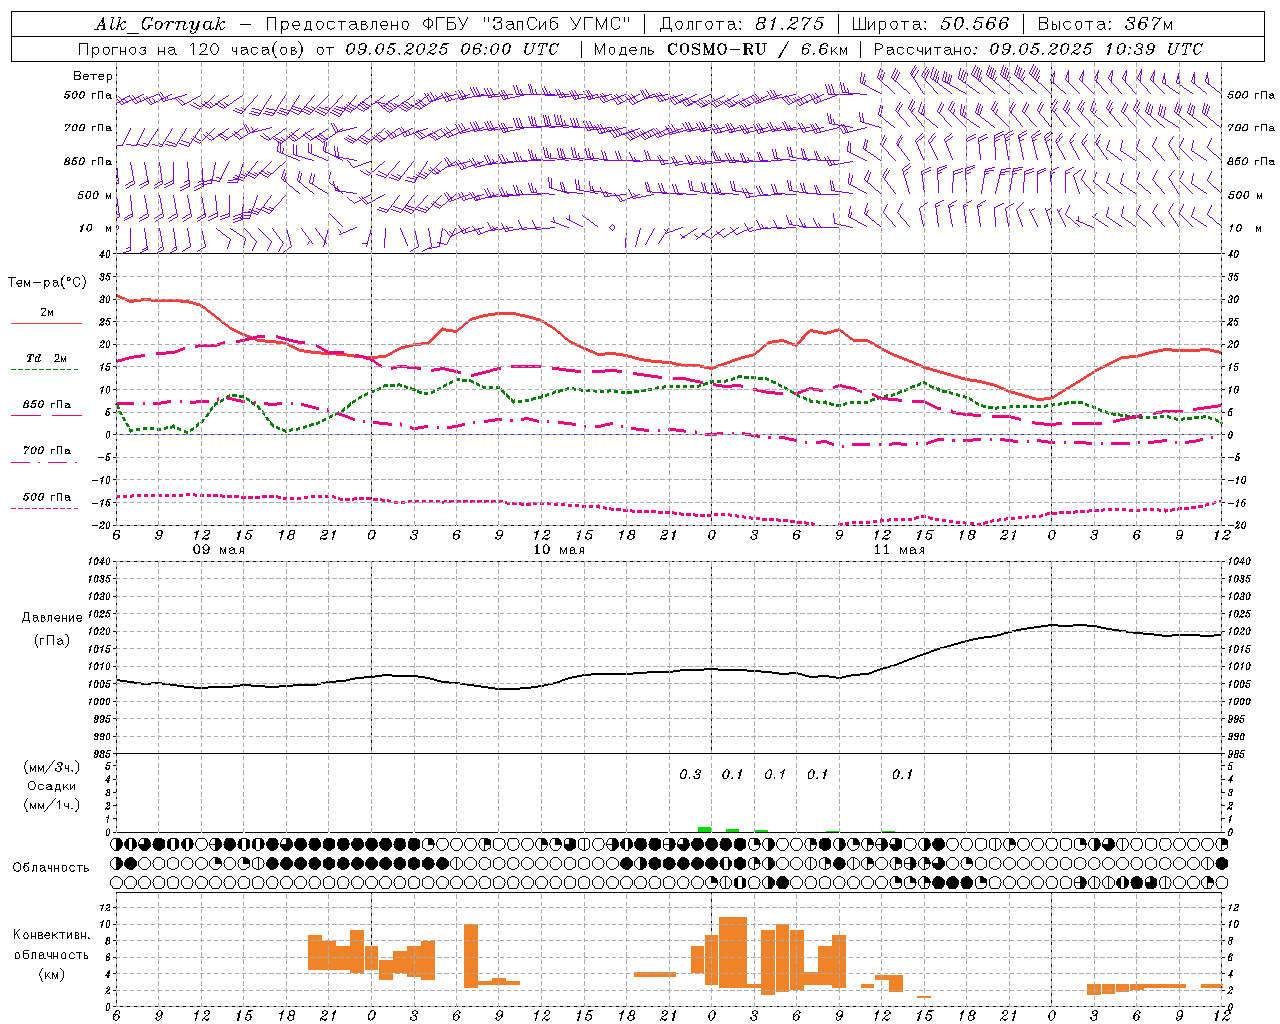Click the station name Alk_Gornyak

(160, 24)
